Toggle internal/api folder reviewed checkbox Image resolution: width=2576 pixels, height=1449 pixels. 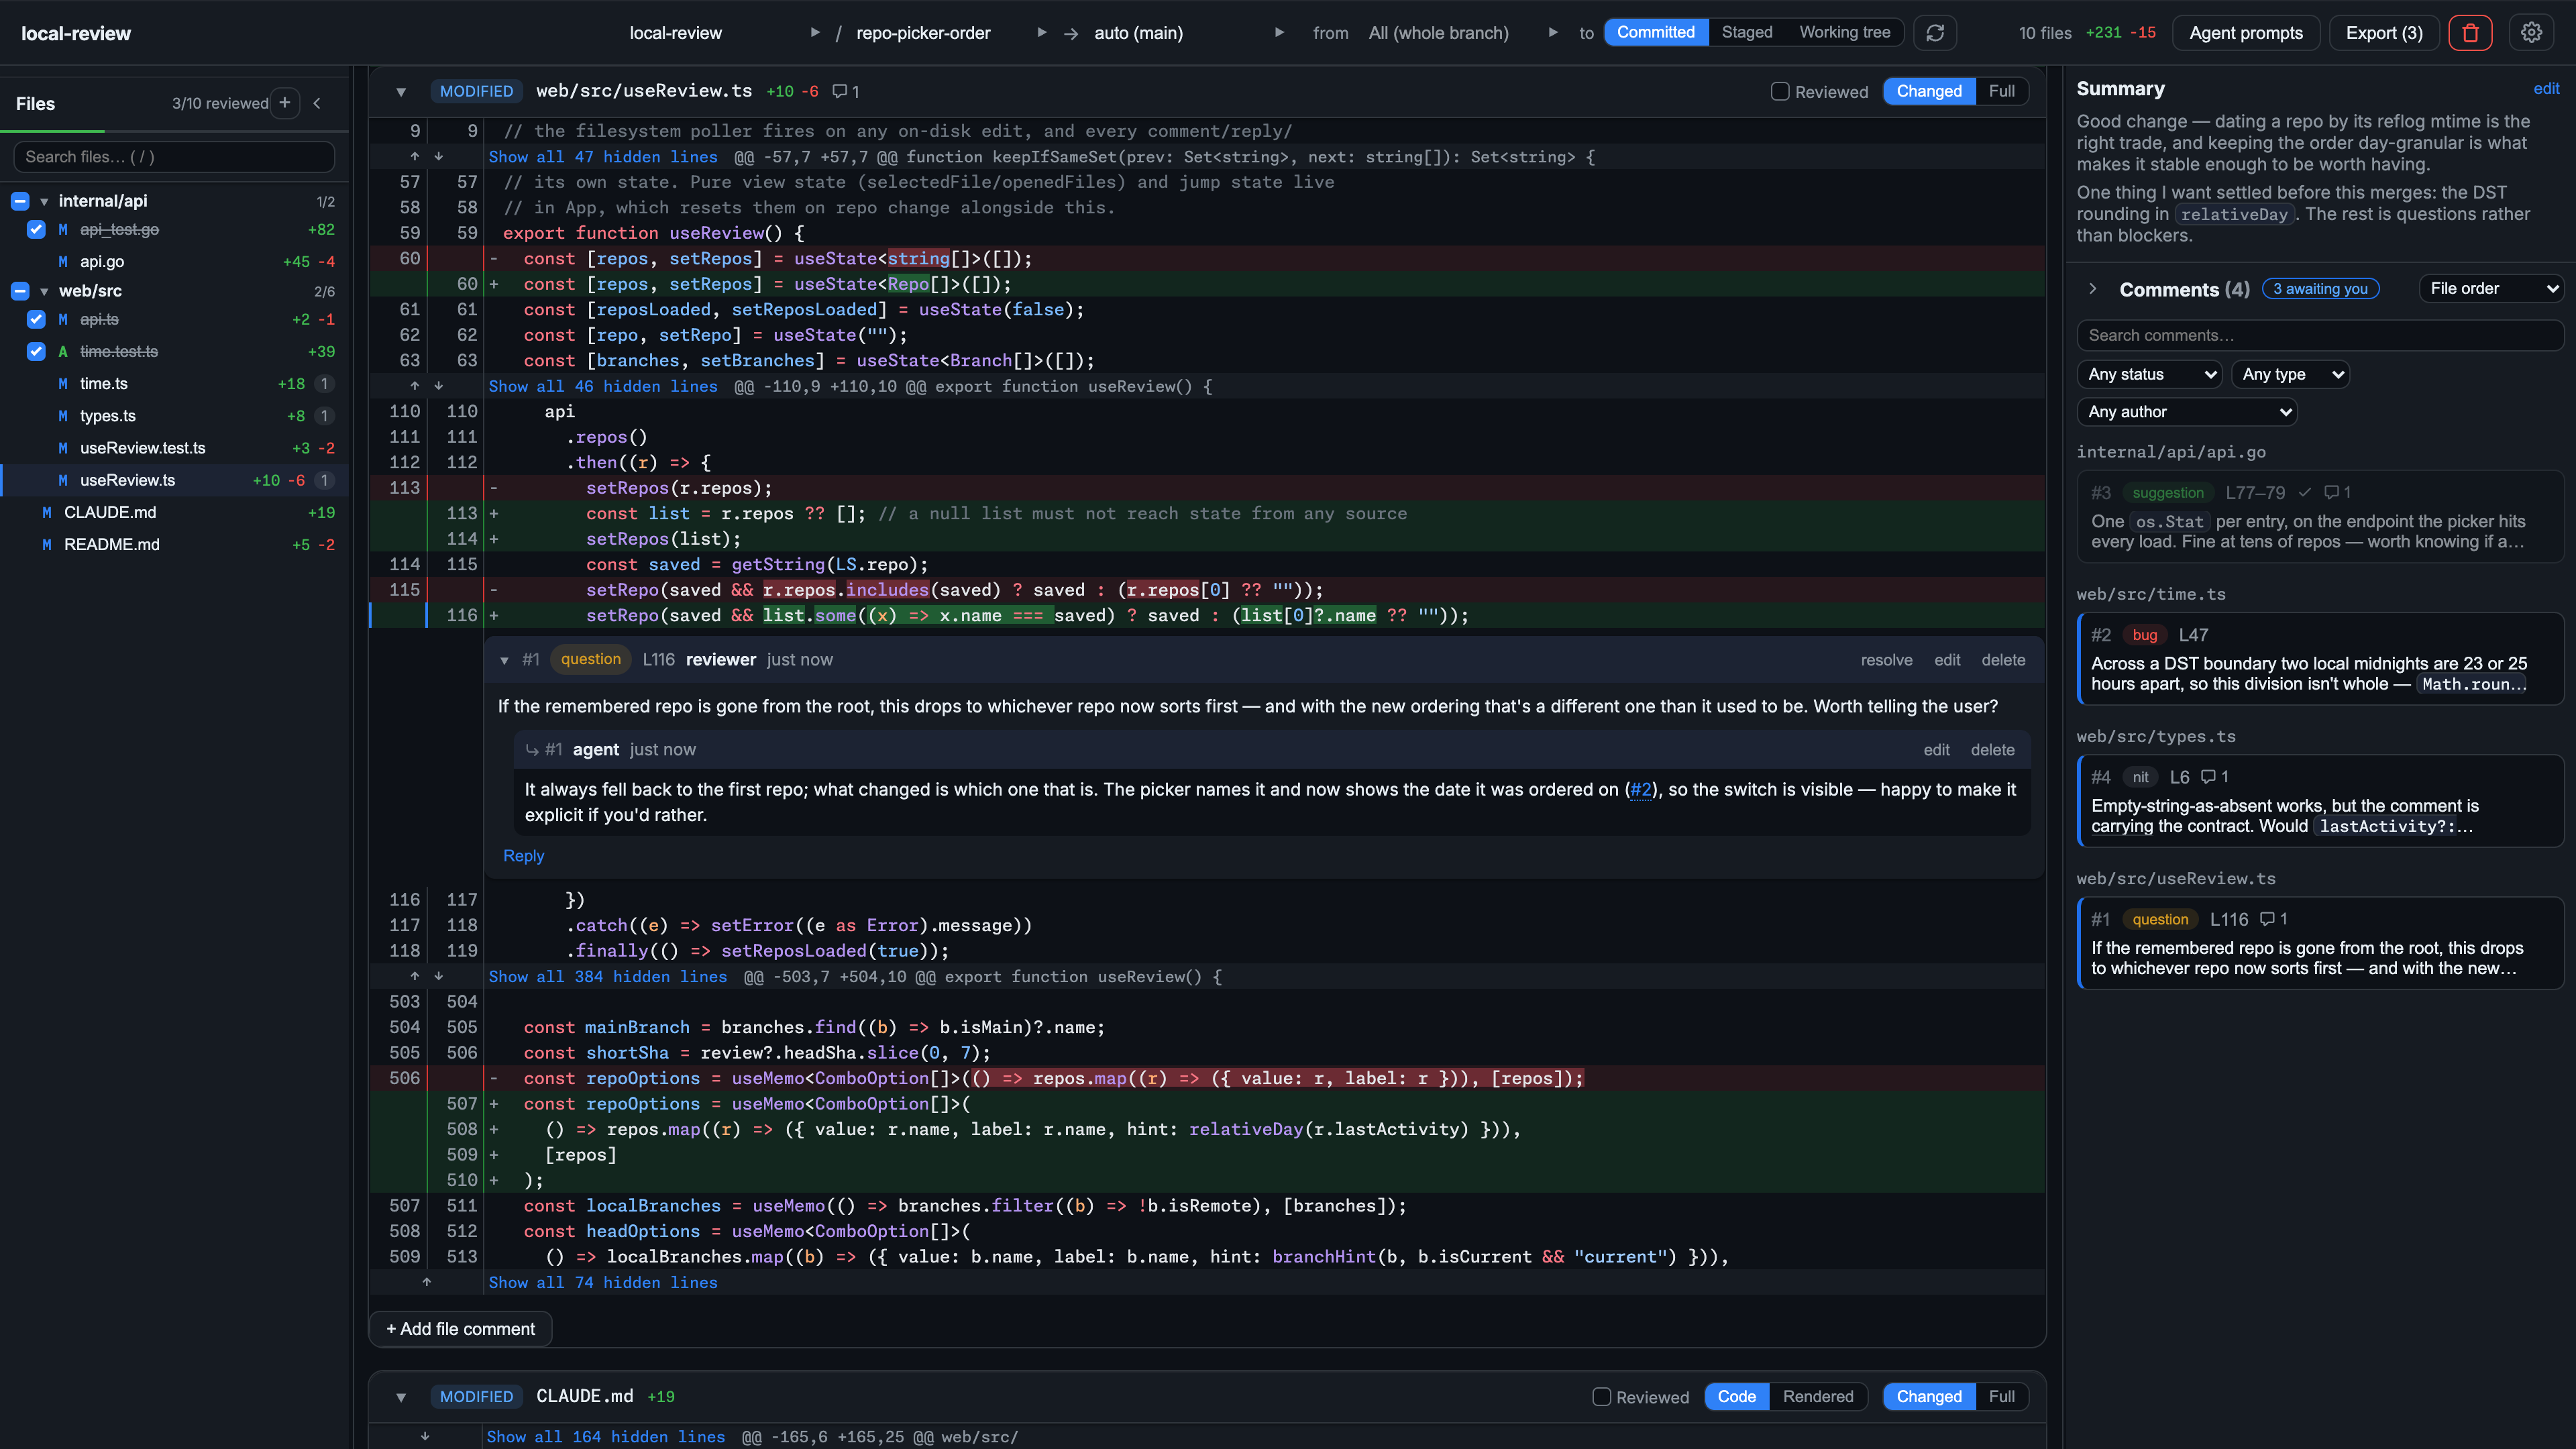pos(20,201)
